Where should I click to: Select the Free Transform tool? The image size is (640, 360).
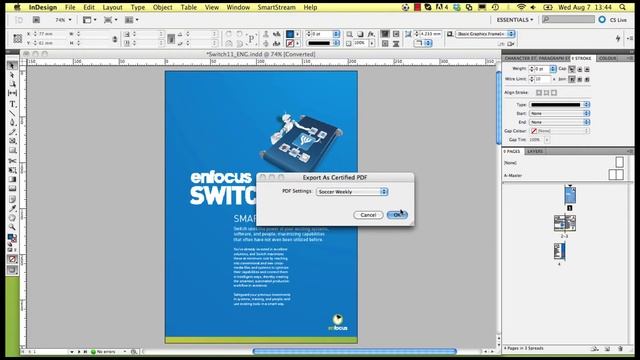click(x=12, y=170)
